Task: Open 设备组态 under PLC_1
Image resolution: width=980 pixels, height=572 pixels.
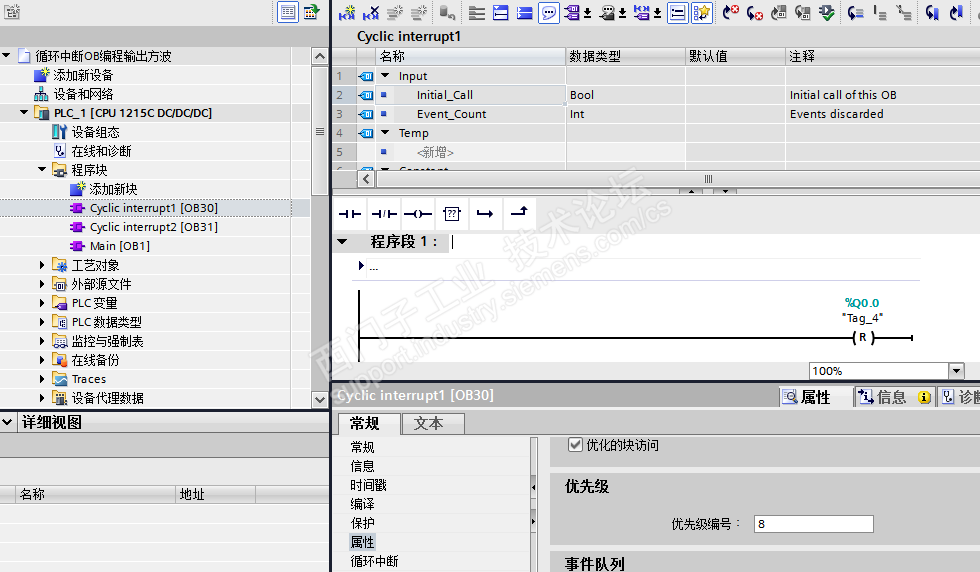Action: pyautogui.click(x=95, y=132)
